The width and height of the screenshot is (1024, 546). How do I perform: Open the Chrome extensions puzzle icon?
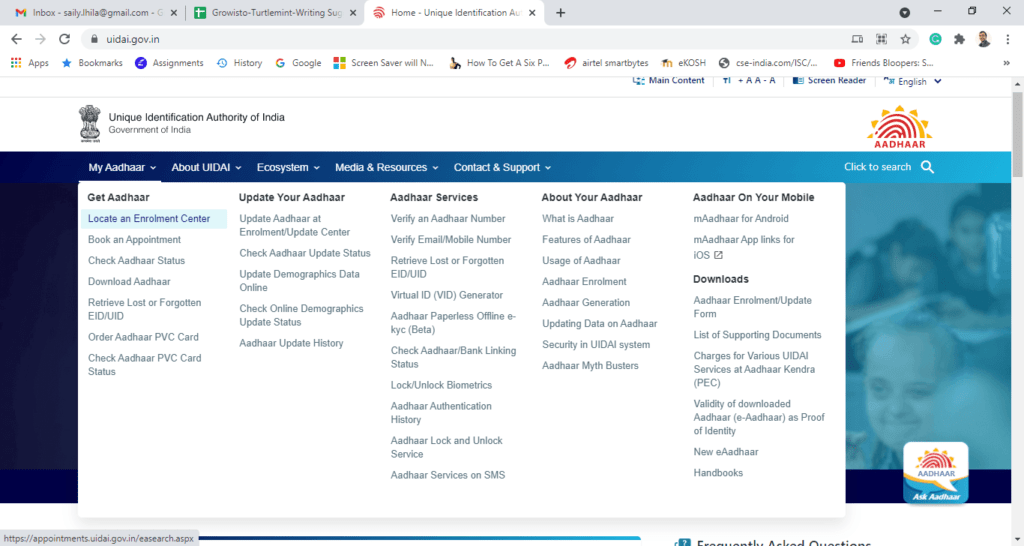point(959,39)
